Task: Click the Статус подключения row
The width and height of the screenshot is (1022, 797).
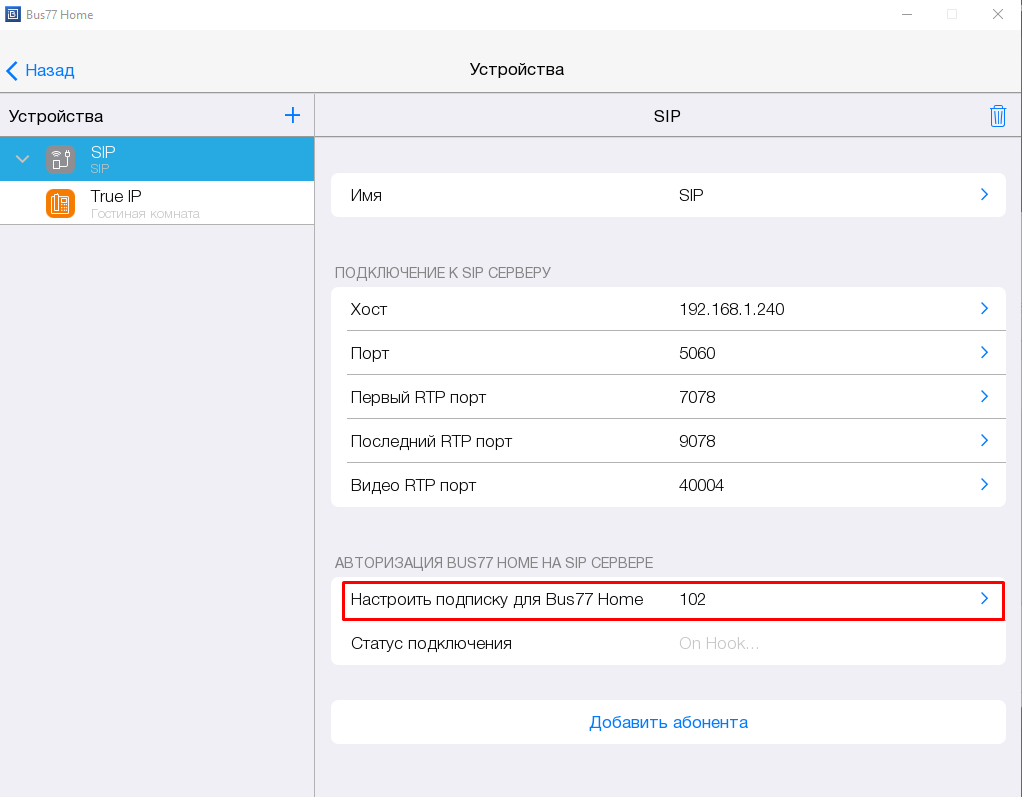Action: (667, 643)
